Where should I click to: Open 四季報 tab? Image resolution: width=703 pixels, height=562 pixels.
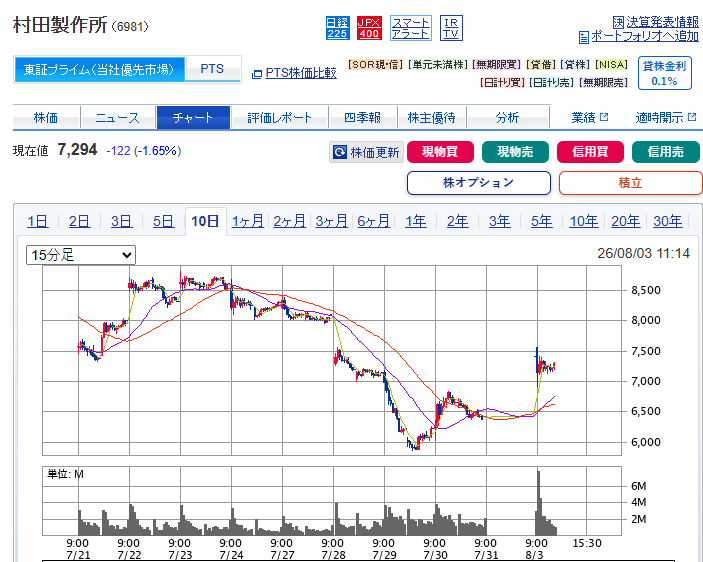point(363,117)
